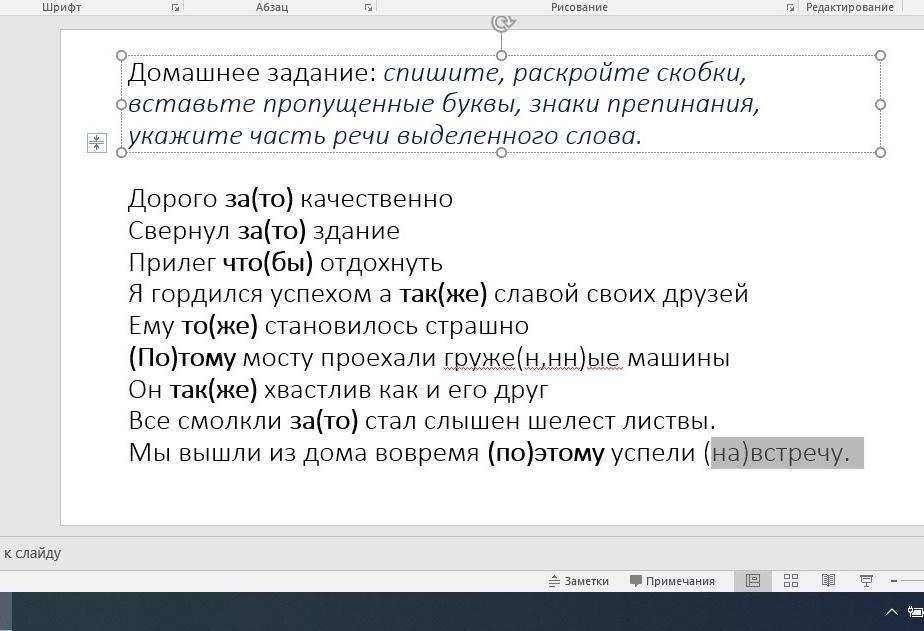Click the line 'Все смолкли за(то) стал слышен шелест листвы.'
Image resolution: width=924 pixels, height=631 pixels.
coord(422,421)
